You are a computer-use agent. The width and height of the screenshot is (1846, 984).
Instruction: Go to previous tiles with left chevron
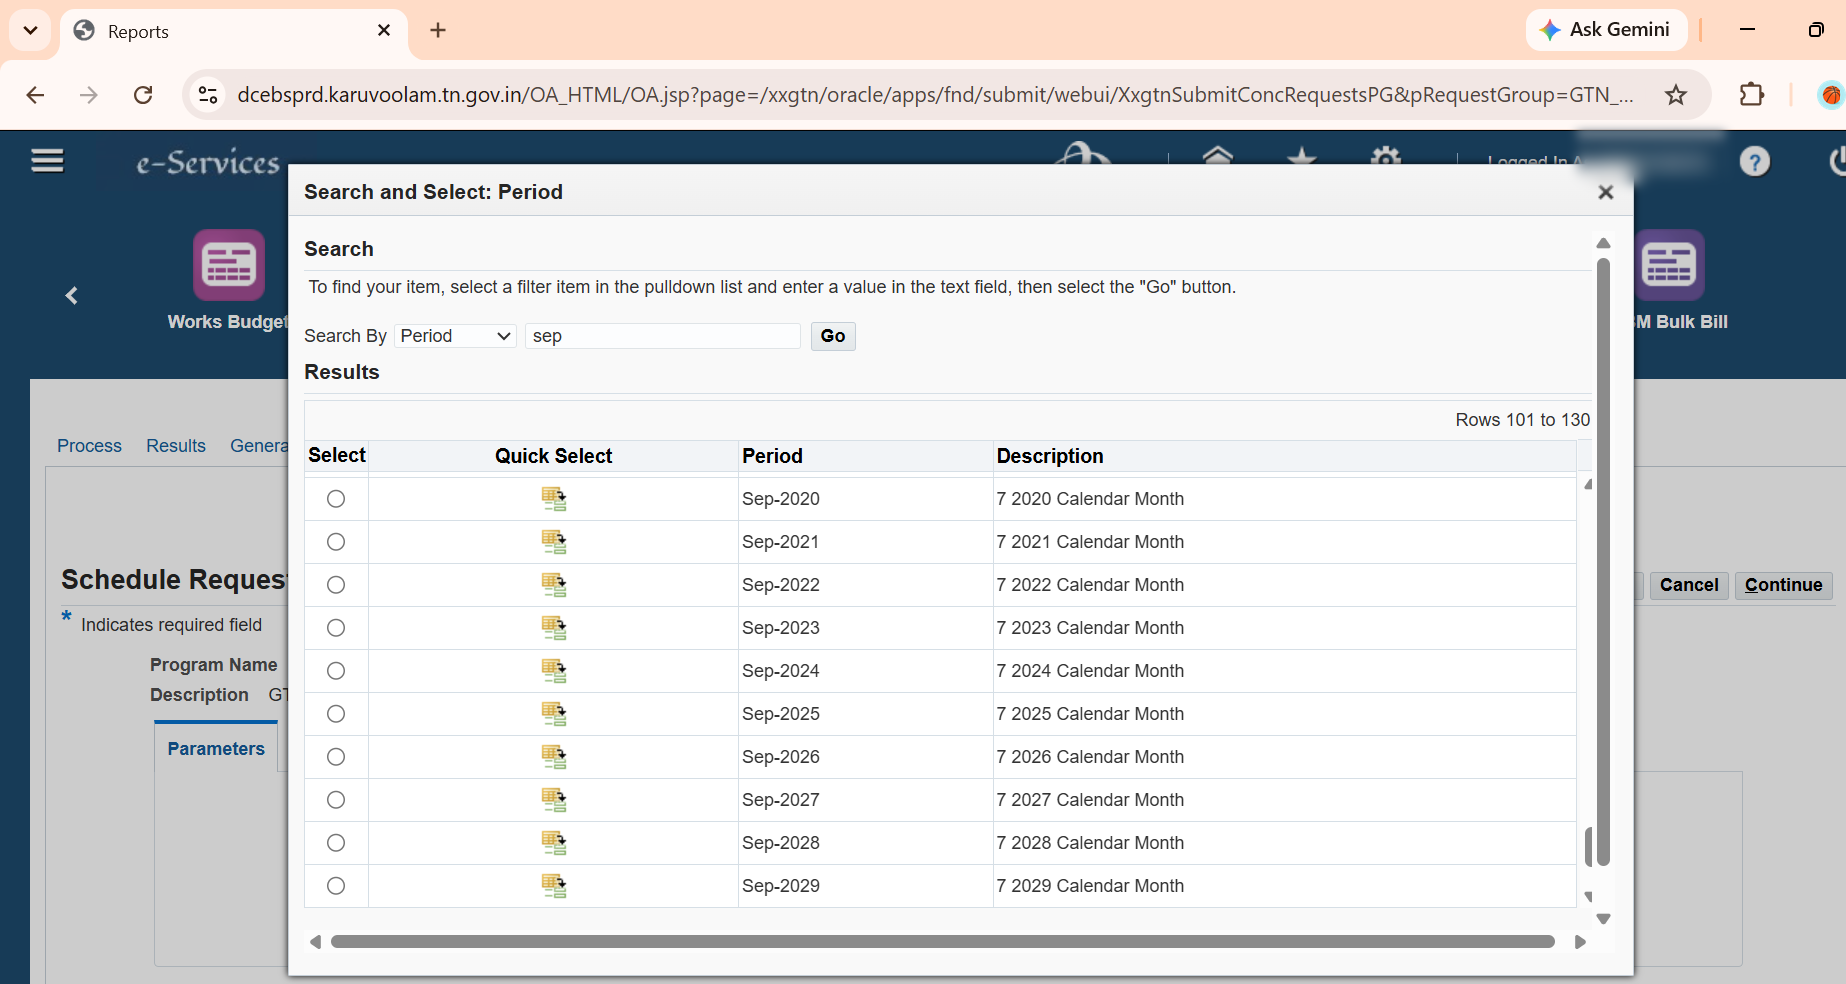(x=71, y=295)
